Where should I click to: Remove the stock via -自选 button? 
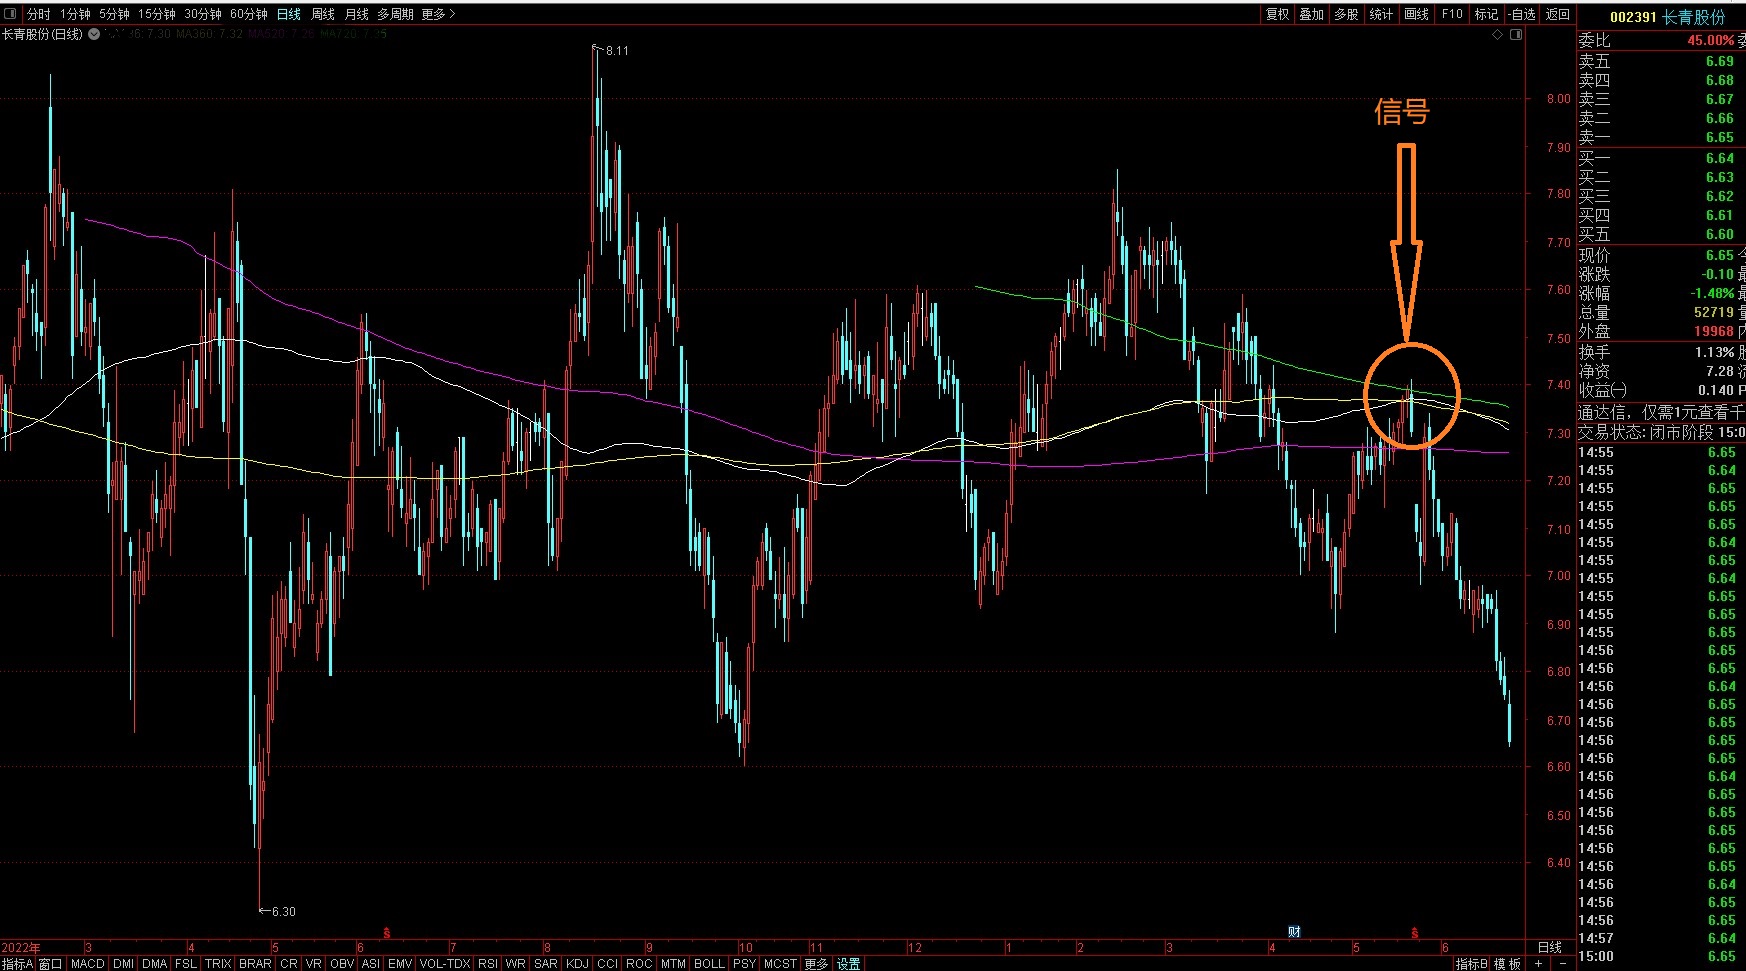click(x=1521, y=14)
